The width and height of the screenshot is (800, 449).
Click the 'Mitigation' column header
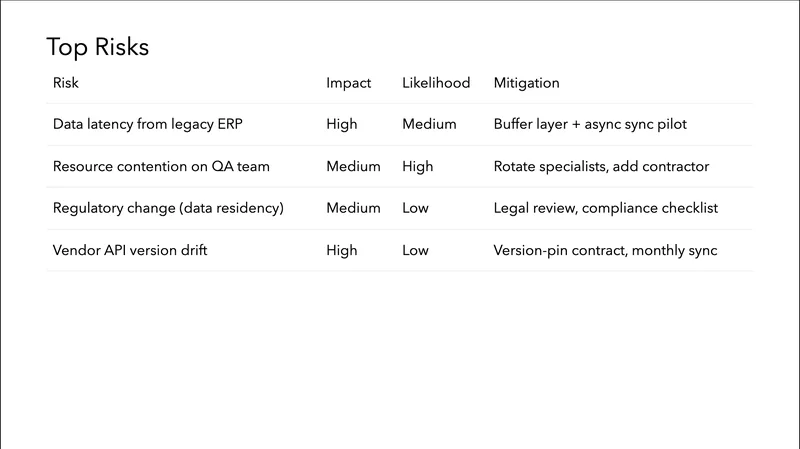(x=526, y=83)
